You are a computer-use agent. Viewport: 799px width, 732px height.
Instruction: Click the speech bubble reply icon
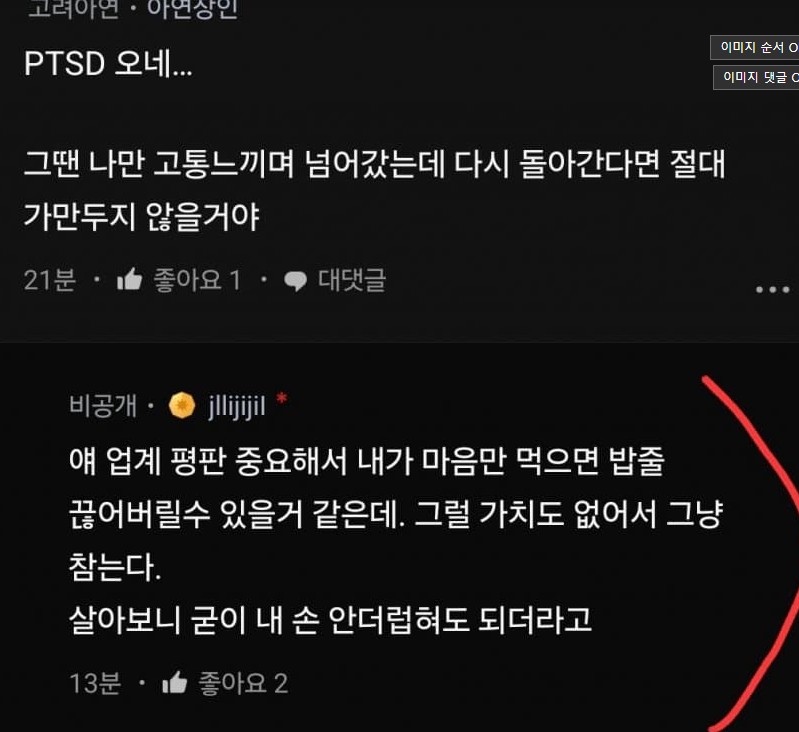tap(296, 281)
